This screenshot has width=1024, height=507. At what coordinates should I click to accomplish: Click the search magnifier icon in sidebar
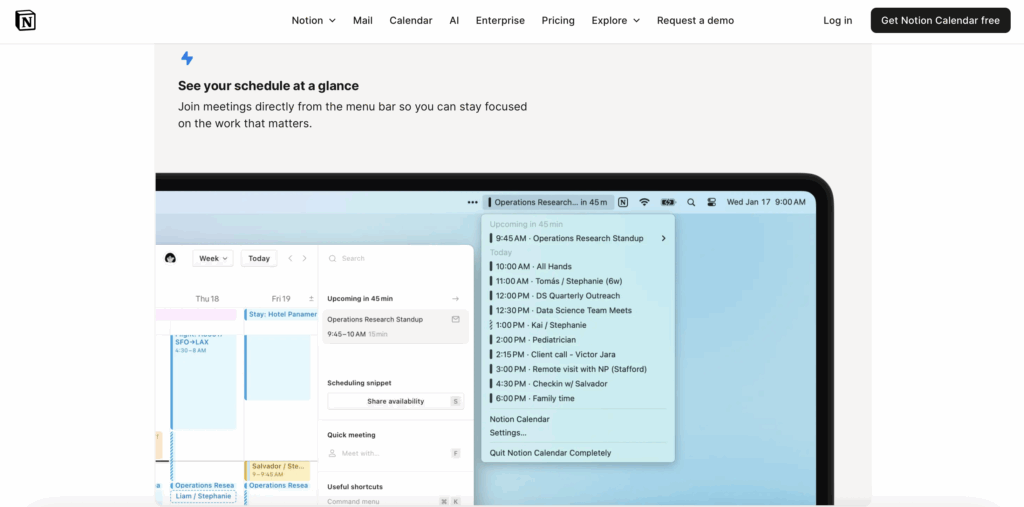click(332, 258)
